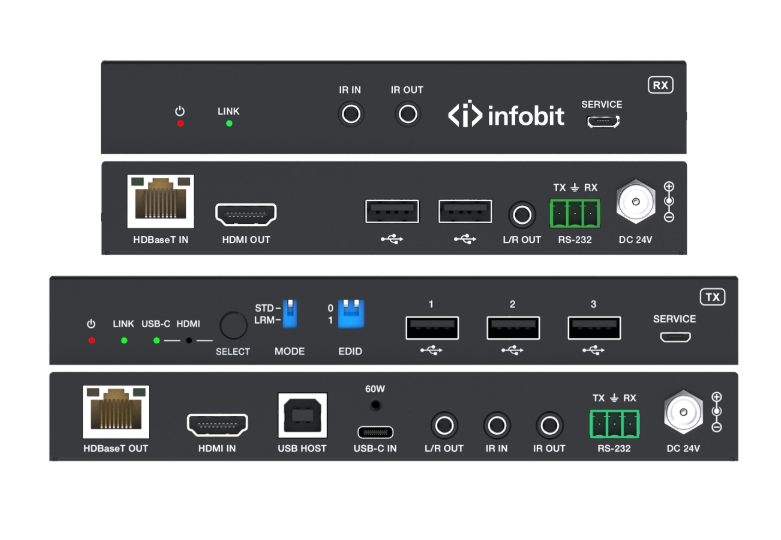Click the SERVICE micro-USB port on receiver

tap(602, 121)
